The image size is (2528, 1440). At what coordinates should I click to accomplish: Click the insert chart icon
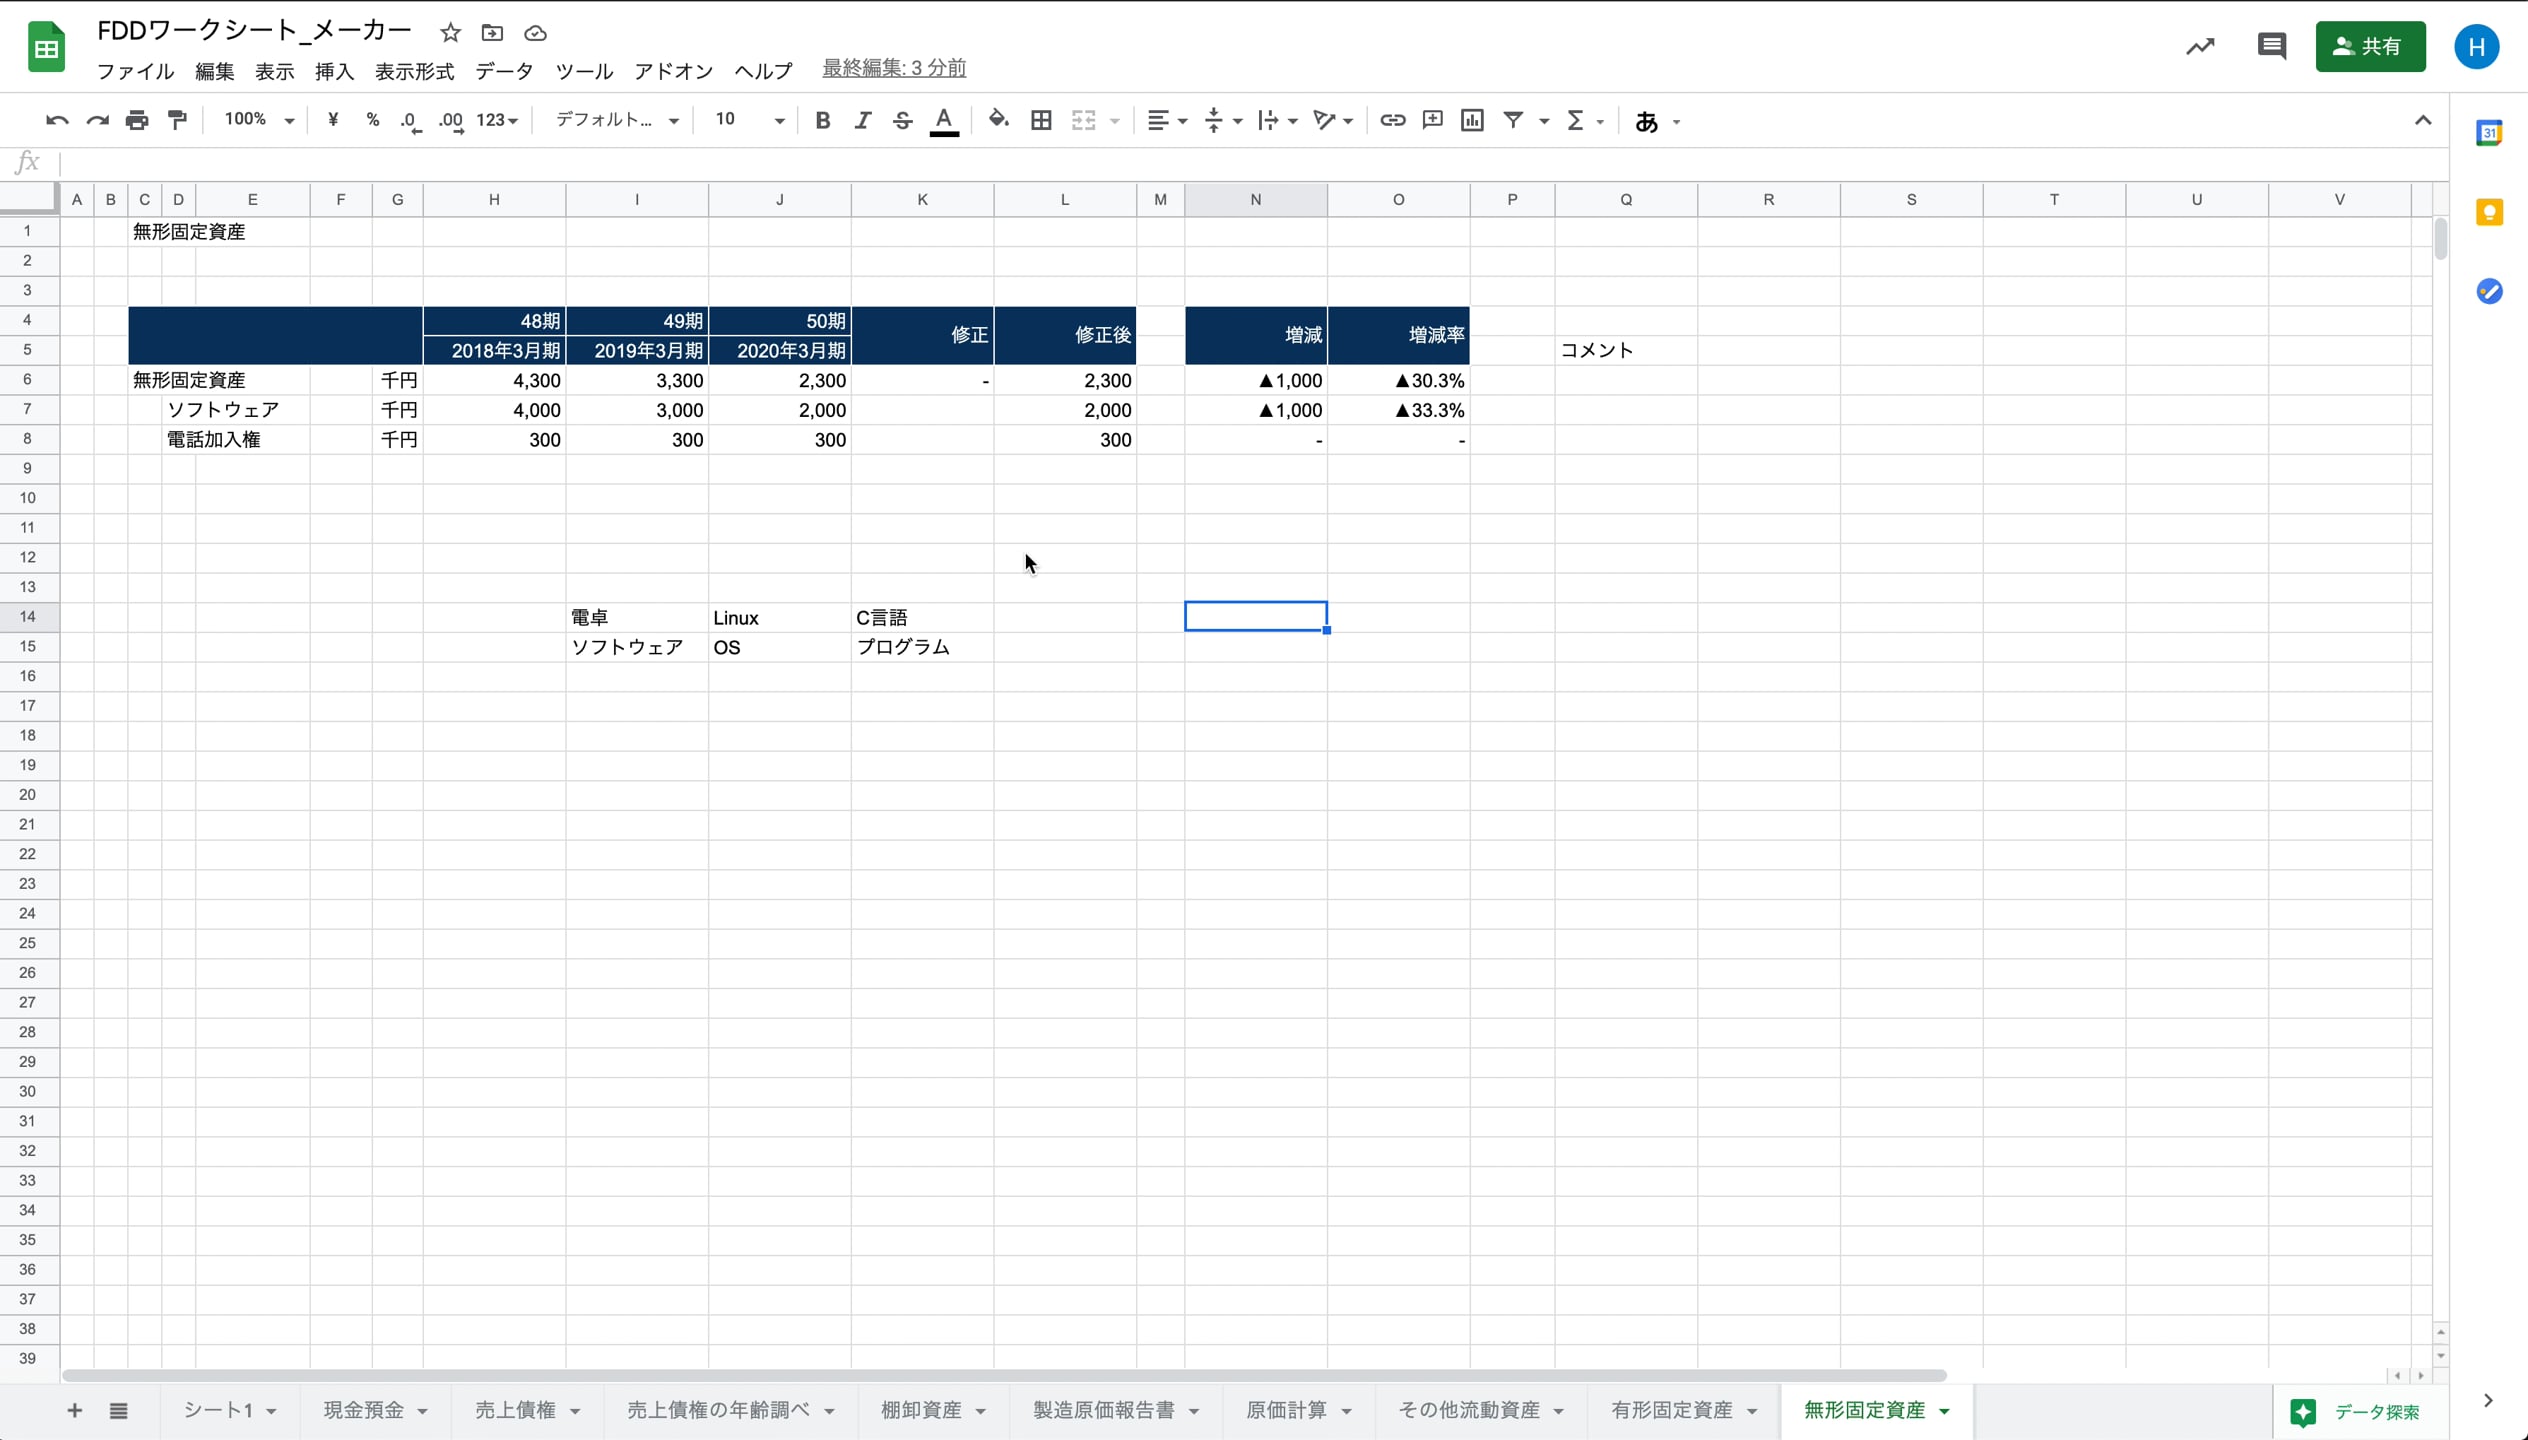click(1472, 120)
